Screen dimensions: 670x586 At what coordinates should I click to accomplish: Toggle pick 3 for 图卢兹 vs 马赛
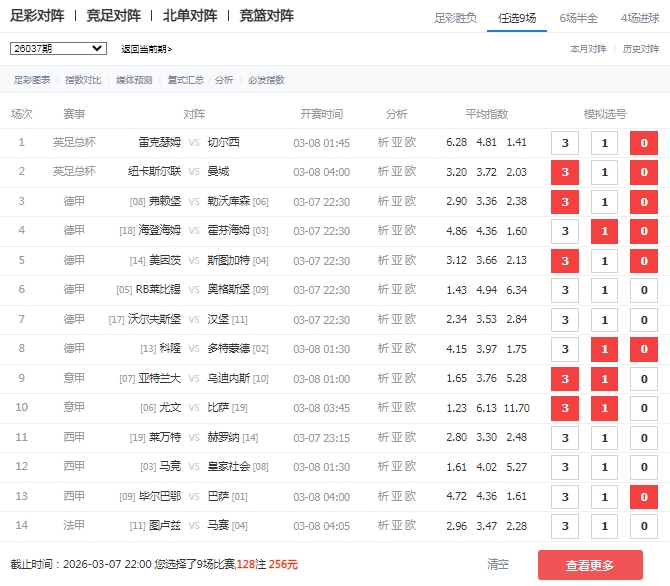pos(565,526)
